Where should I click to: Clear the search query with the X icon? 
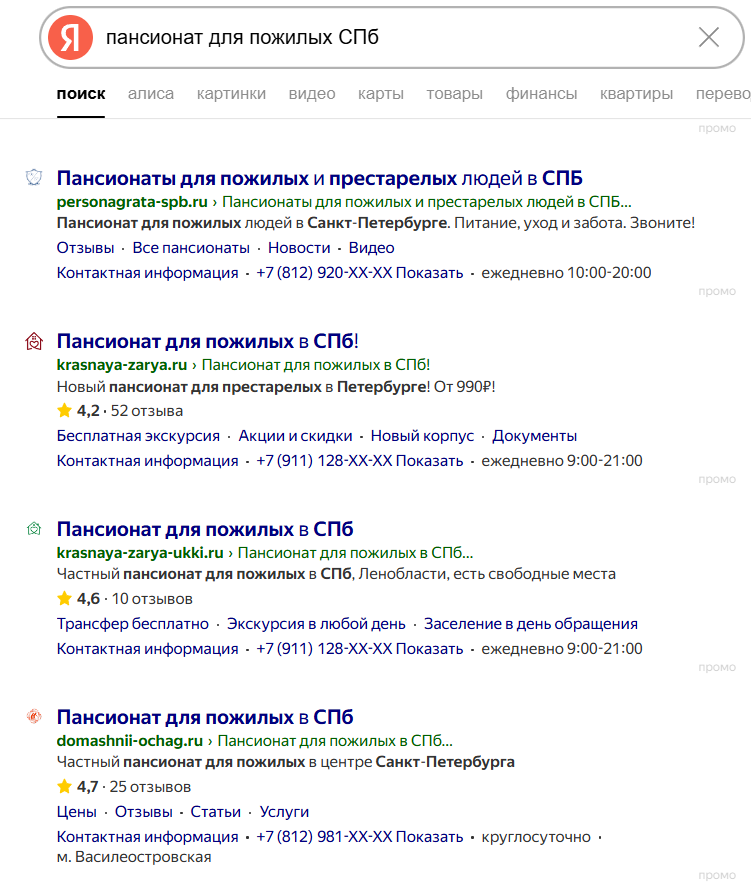pyautogui.click(x=709, y=38)
